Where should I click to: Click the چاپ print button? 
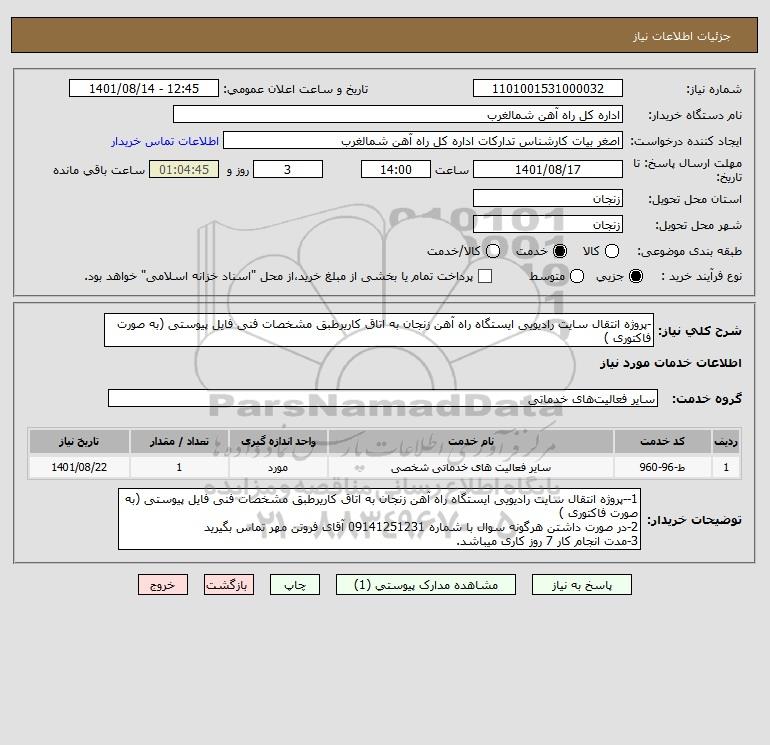[295, 585]
